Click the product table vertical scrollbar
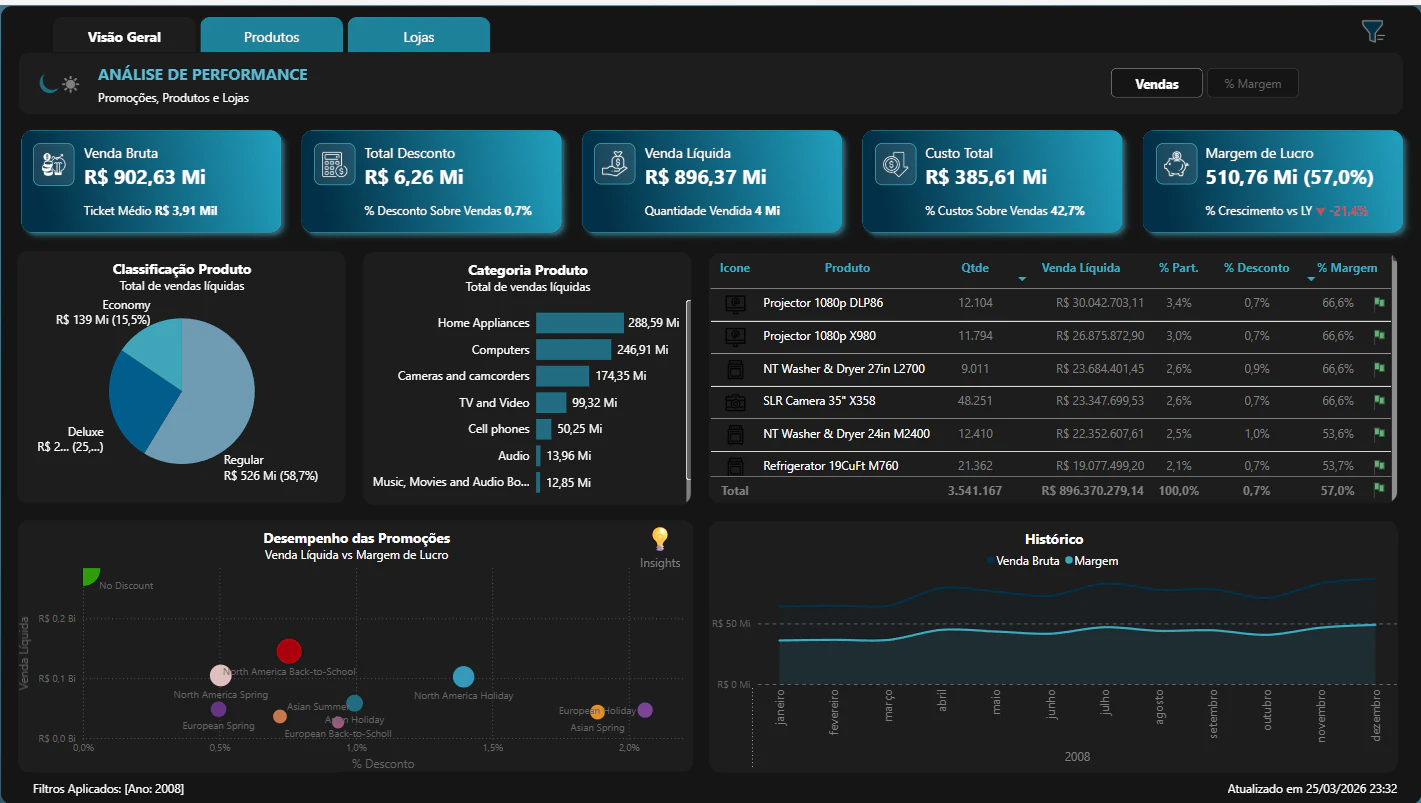 [x=1393, y=377]
